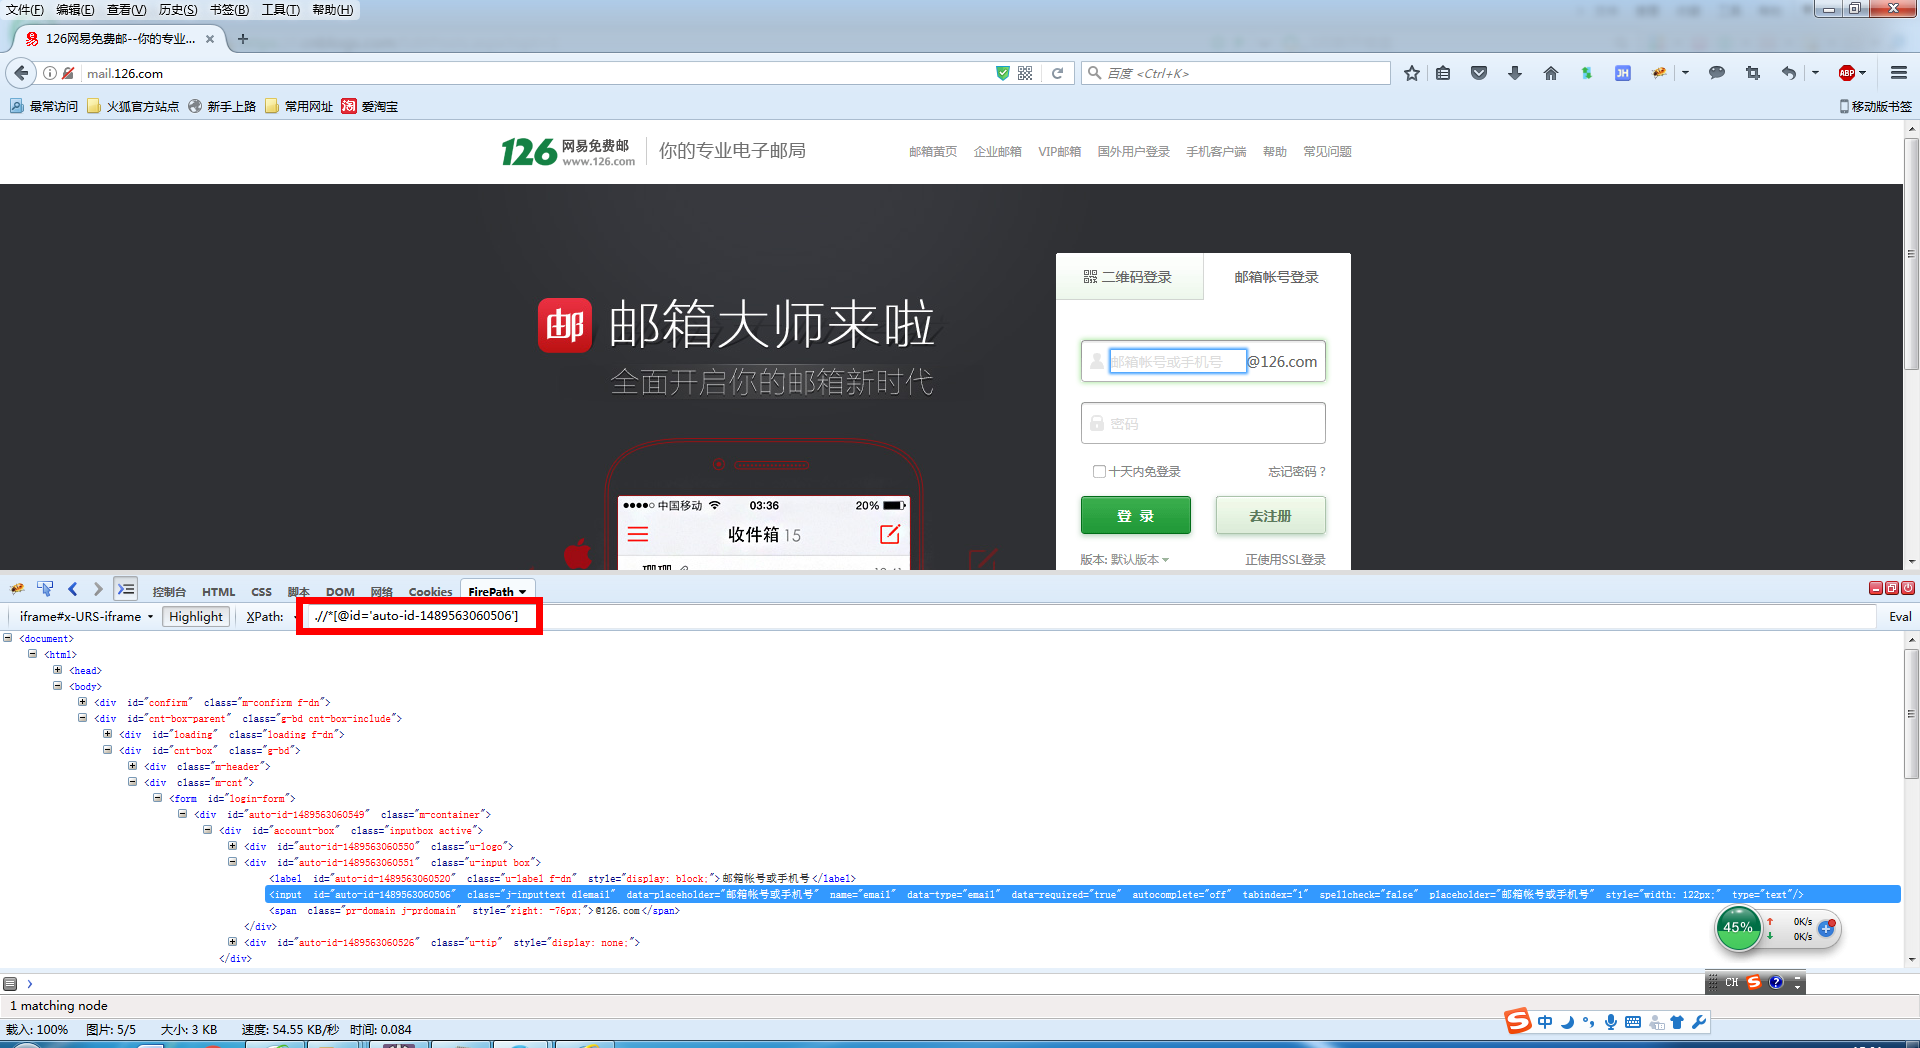1920x1048 pixels.
Task: Reload the page with the refresh icon
Action: pos(1057,73)
